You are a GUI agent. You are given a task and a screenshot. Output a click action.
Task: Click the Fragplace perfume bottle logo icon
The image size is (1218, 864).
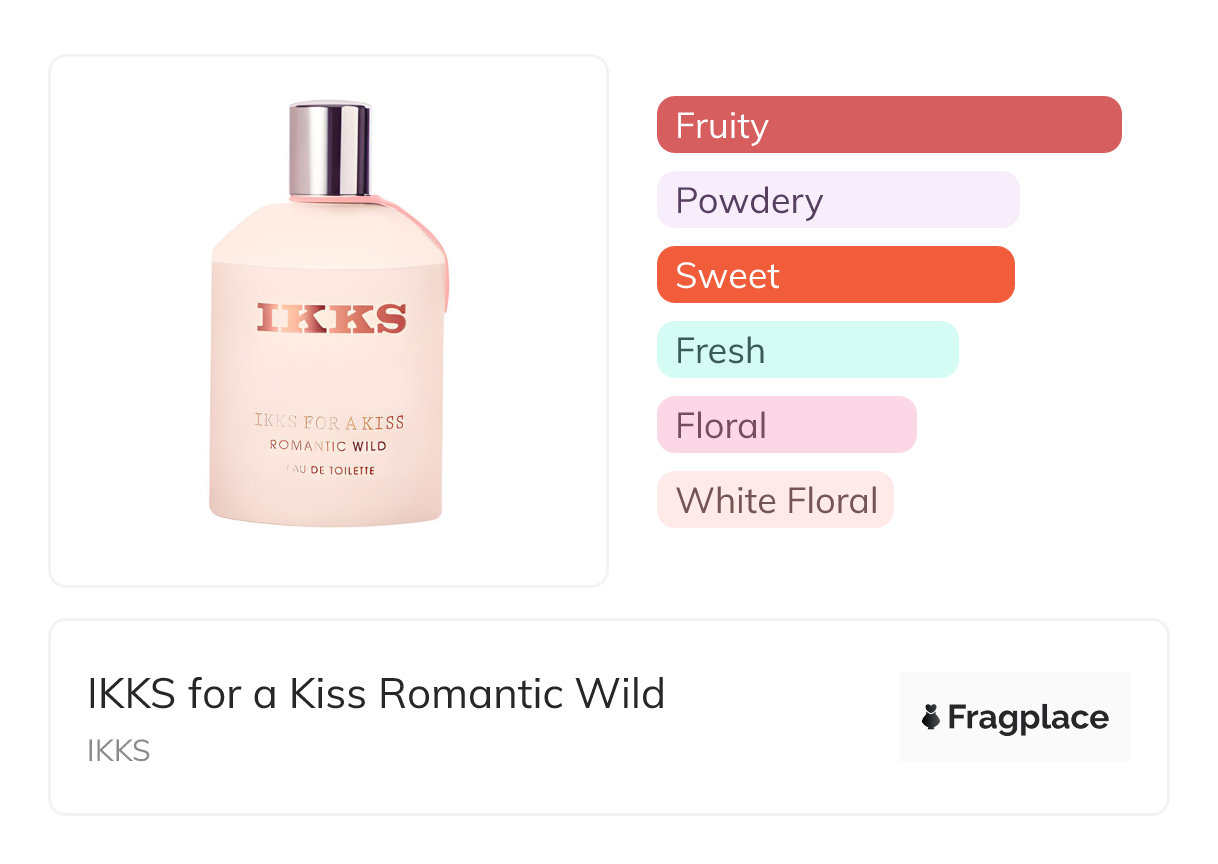click(931, 717)
